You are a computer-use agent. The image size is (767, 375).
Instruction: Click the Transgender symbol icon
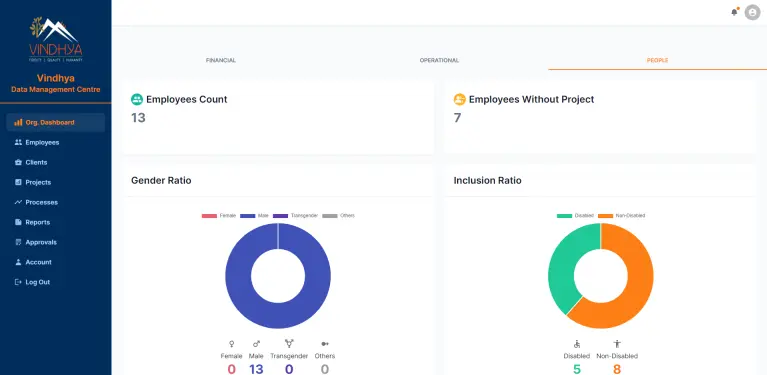(x=289, y=344)
